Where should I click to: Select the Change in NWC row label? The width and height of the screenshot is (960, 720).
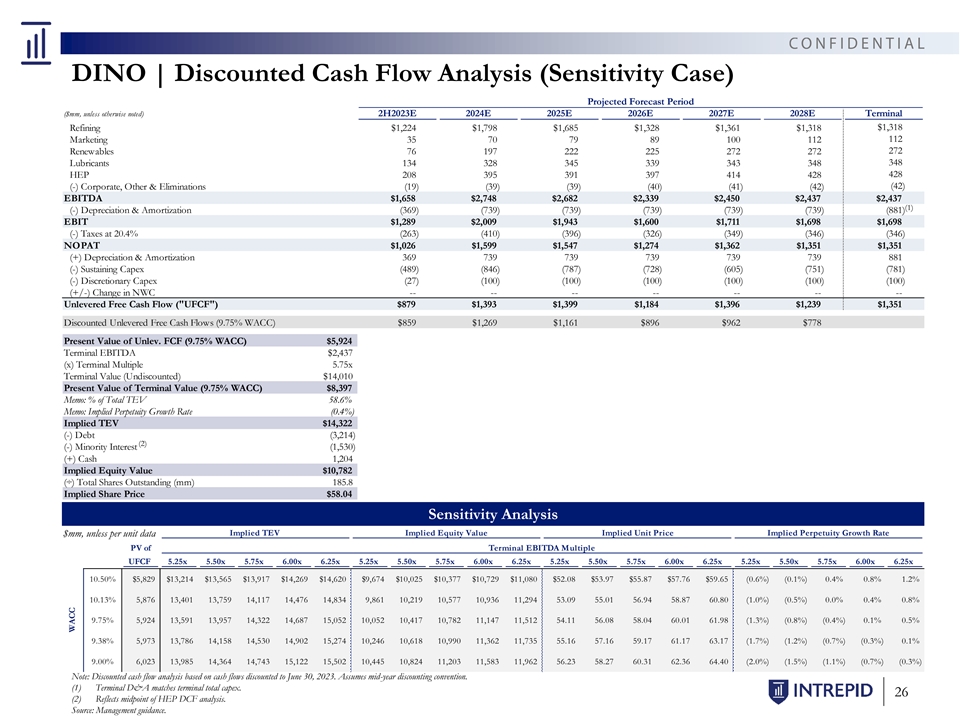pyautogui.click(x=112, y=292)
